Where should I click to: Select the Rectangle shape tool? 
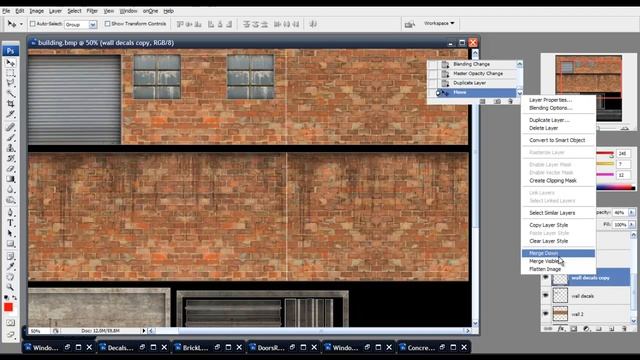[11, 244]
